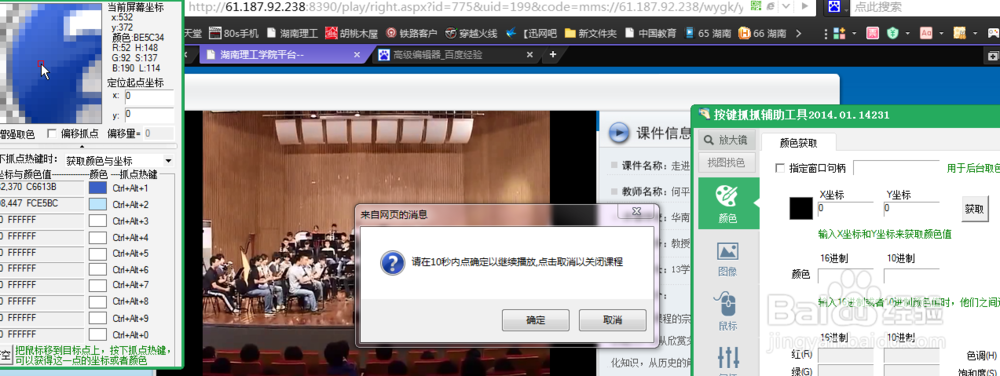1000x376 pixels.
Task: Switch to the 颜色获取 tab
Action: pyautogui.click(x=799, y=143)
